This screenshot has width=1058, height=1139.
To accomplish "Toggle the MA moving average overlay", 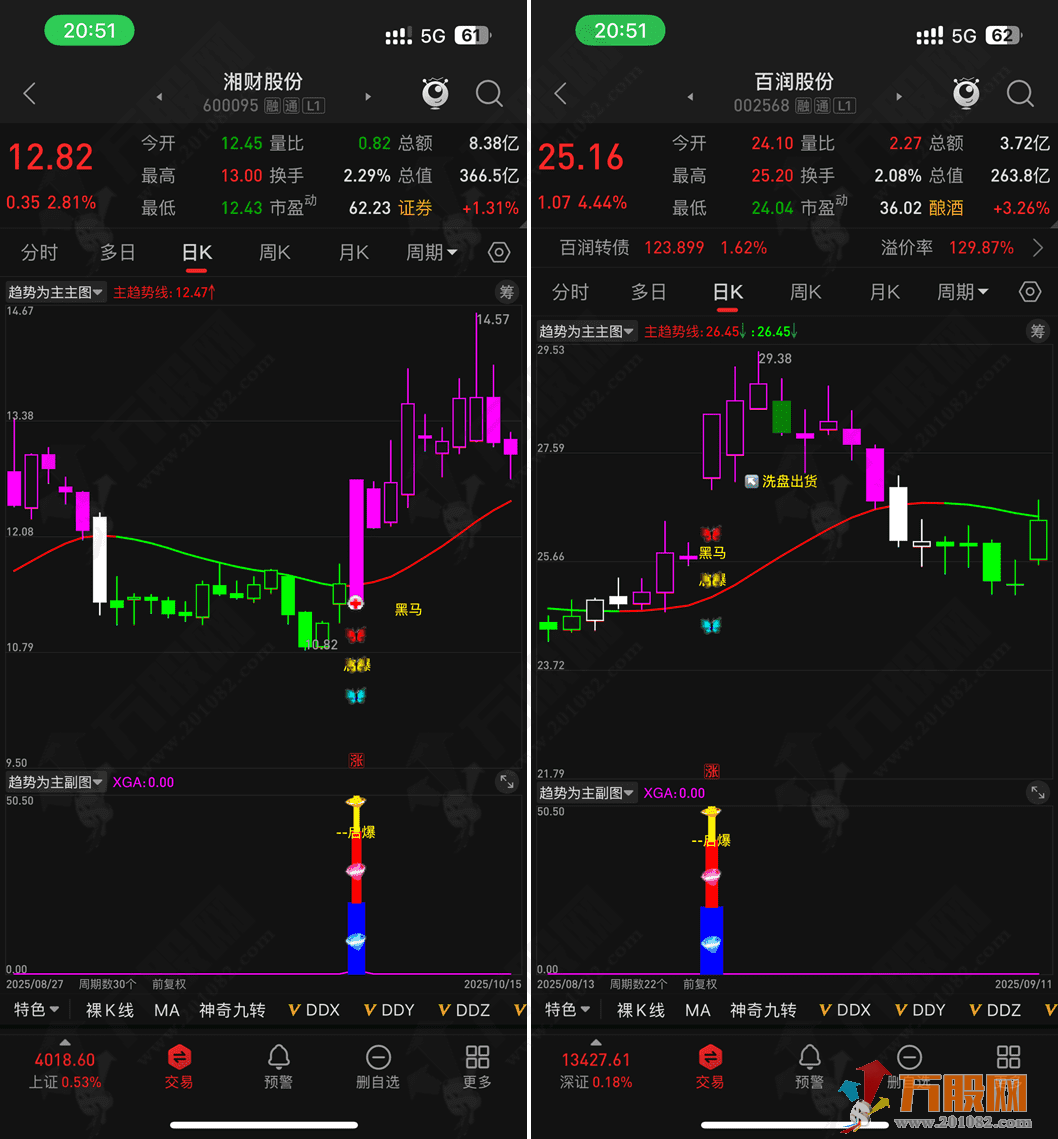I will point(167,1010).
